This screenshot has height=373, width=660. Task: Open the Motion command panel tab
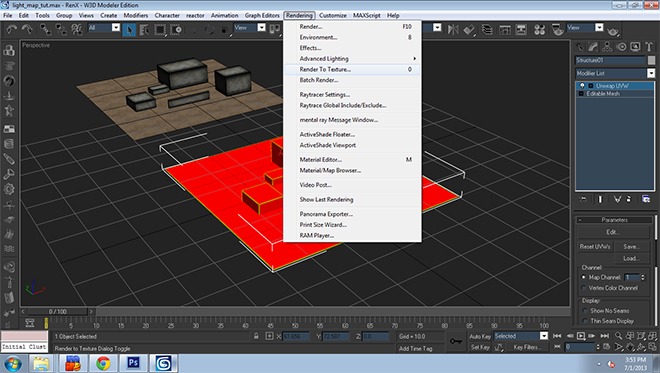coord(621,47)
